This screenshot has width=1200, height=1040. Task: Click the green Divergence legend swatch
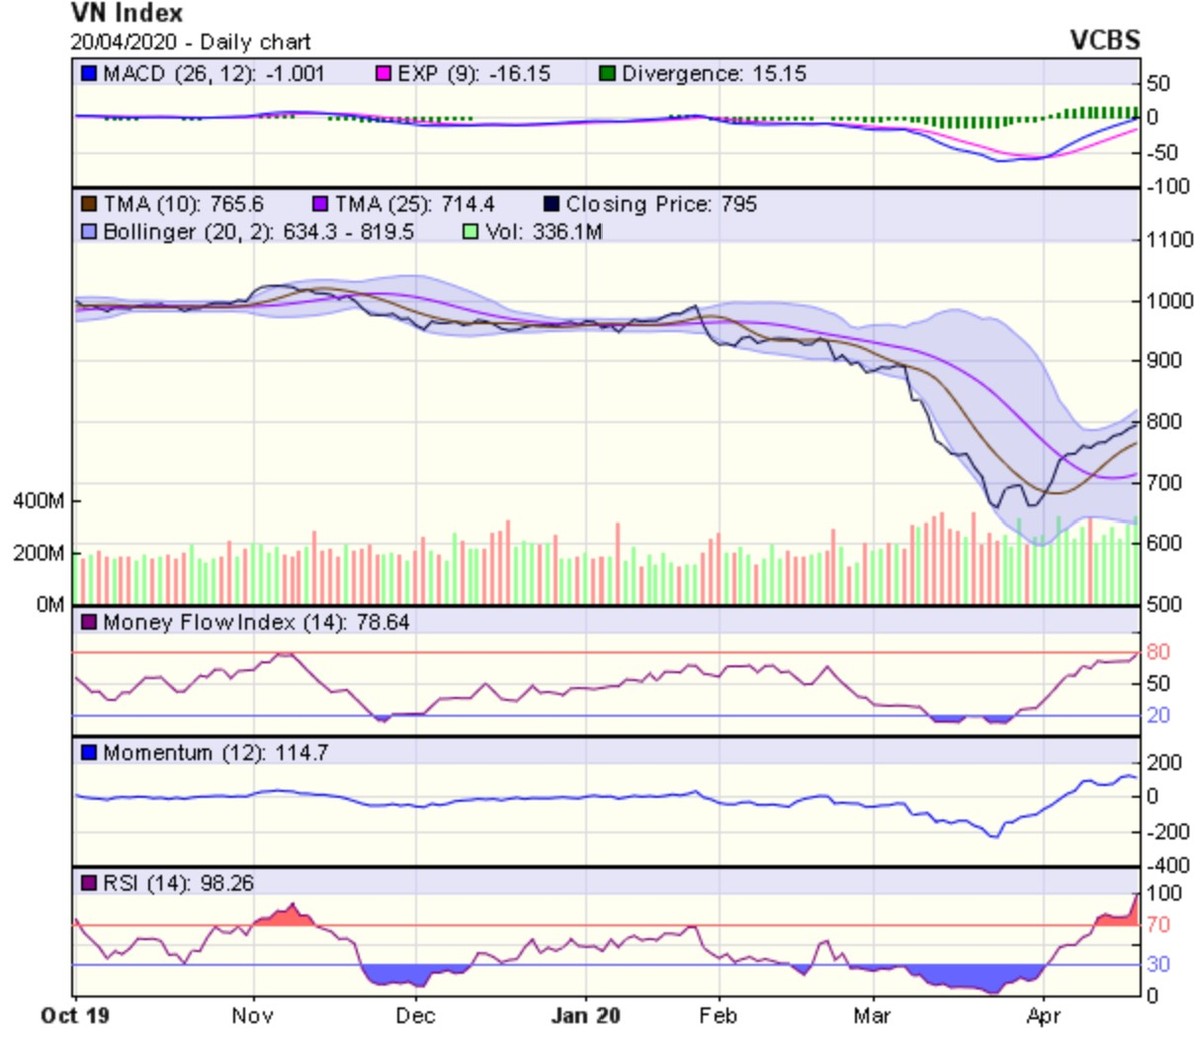tap(607, 74)
